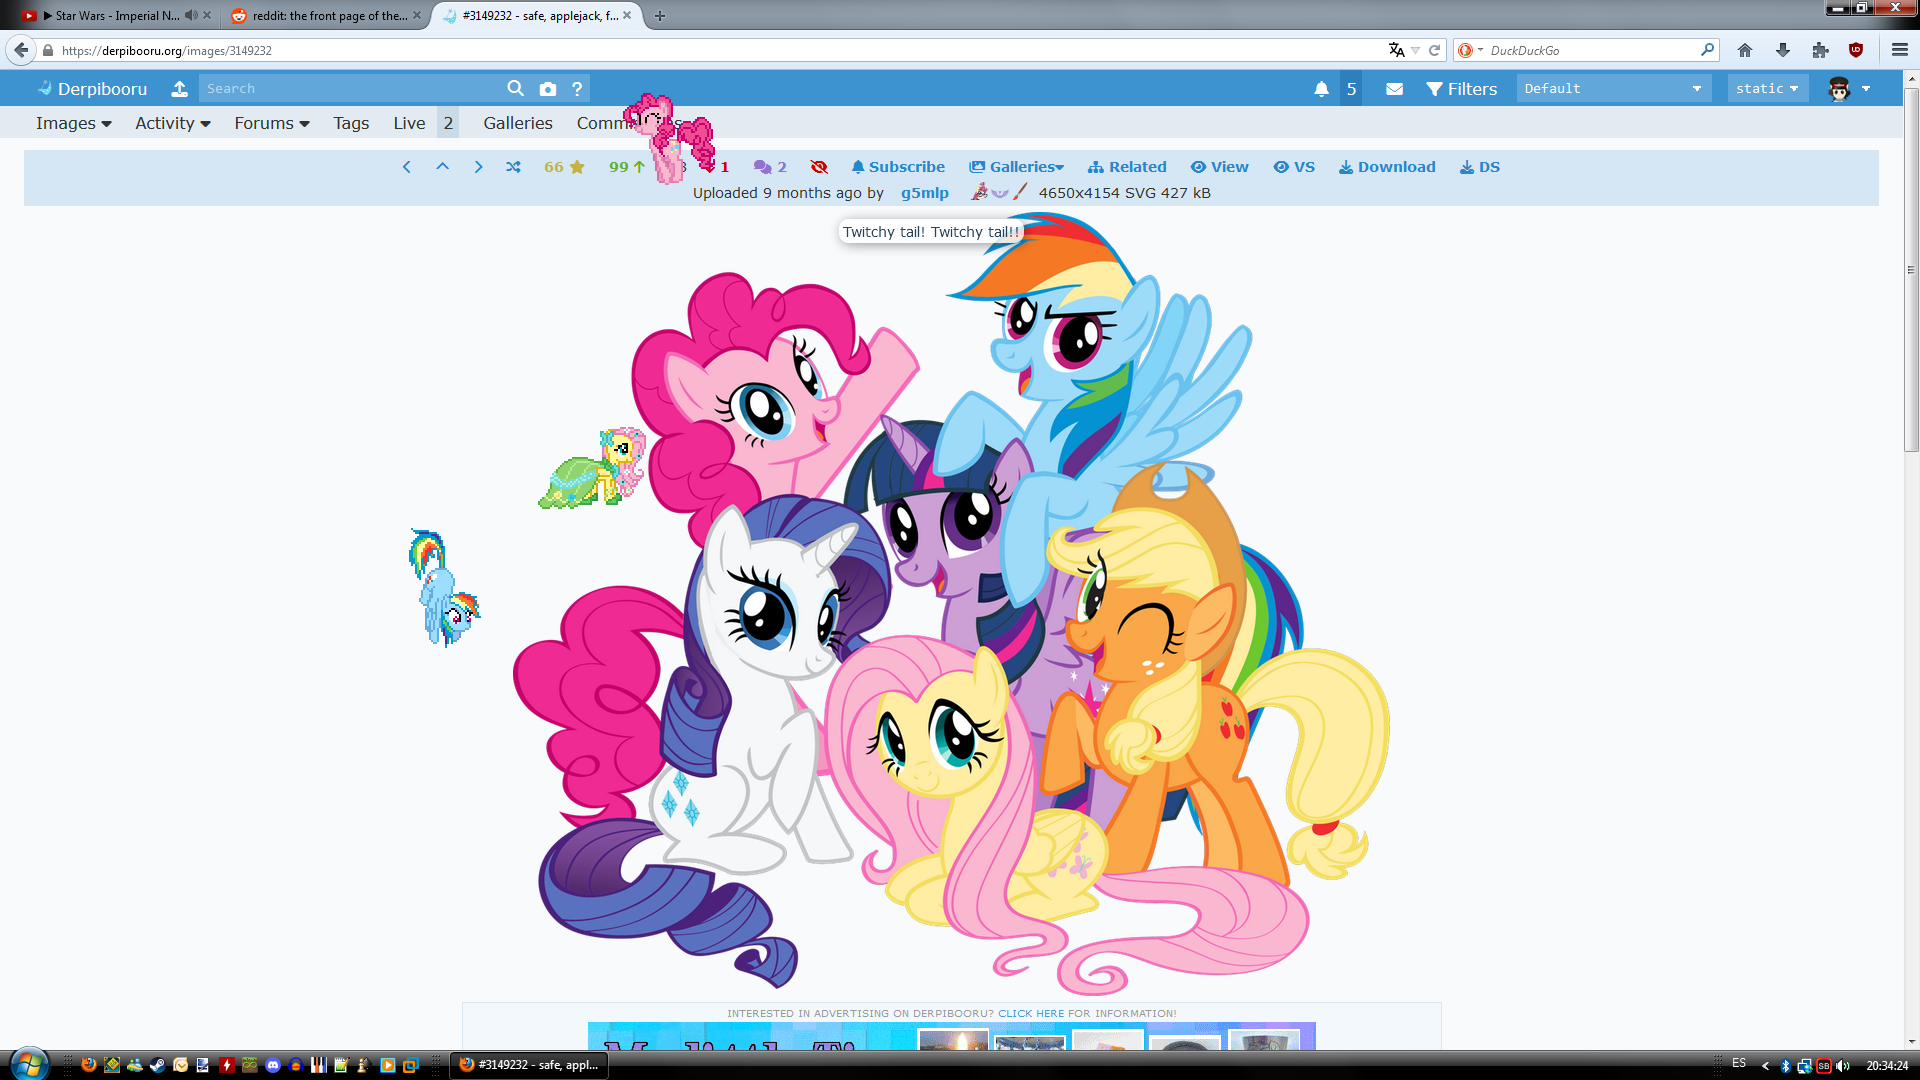Open uploader g5mlp's profile
Viewport: 1920px width, 1080px height.
click(x=924, y=193)
